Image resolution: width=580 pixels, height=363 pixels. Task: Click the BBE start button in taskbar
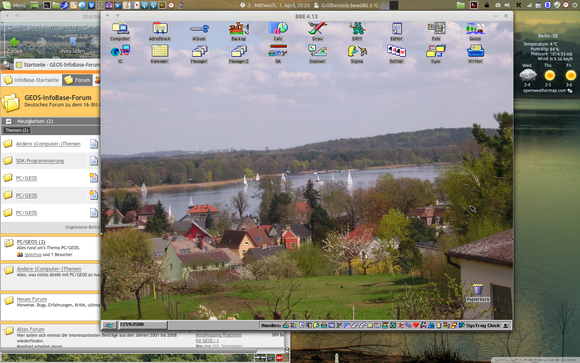(109, 325)
